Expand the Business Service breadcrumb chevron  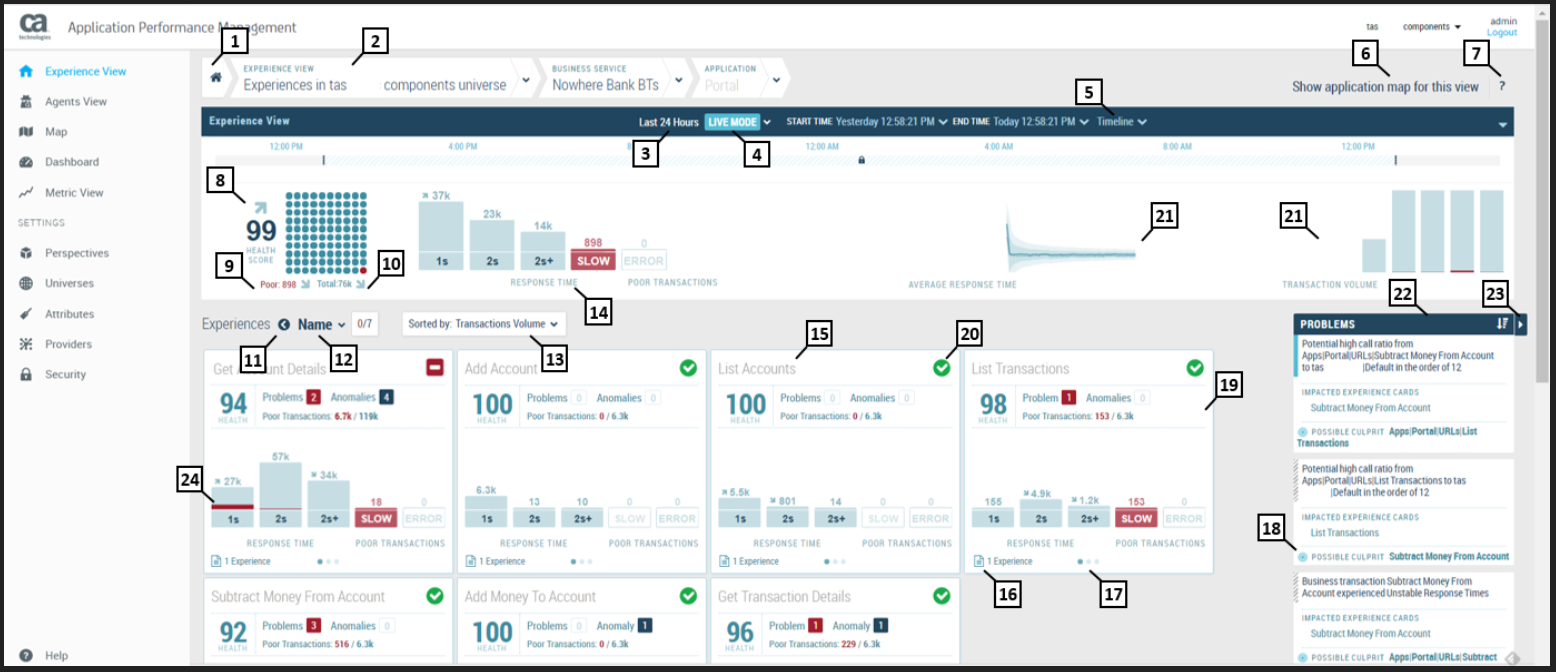(x=679, y=79)
